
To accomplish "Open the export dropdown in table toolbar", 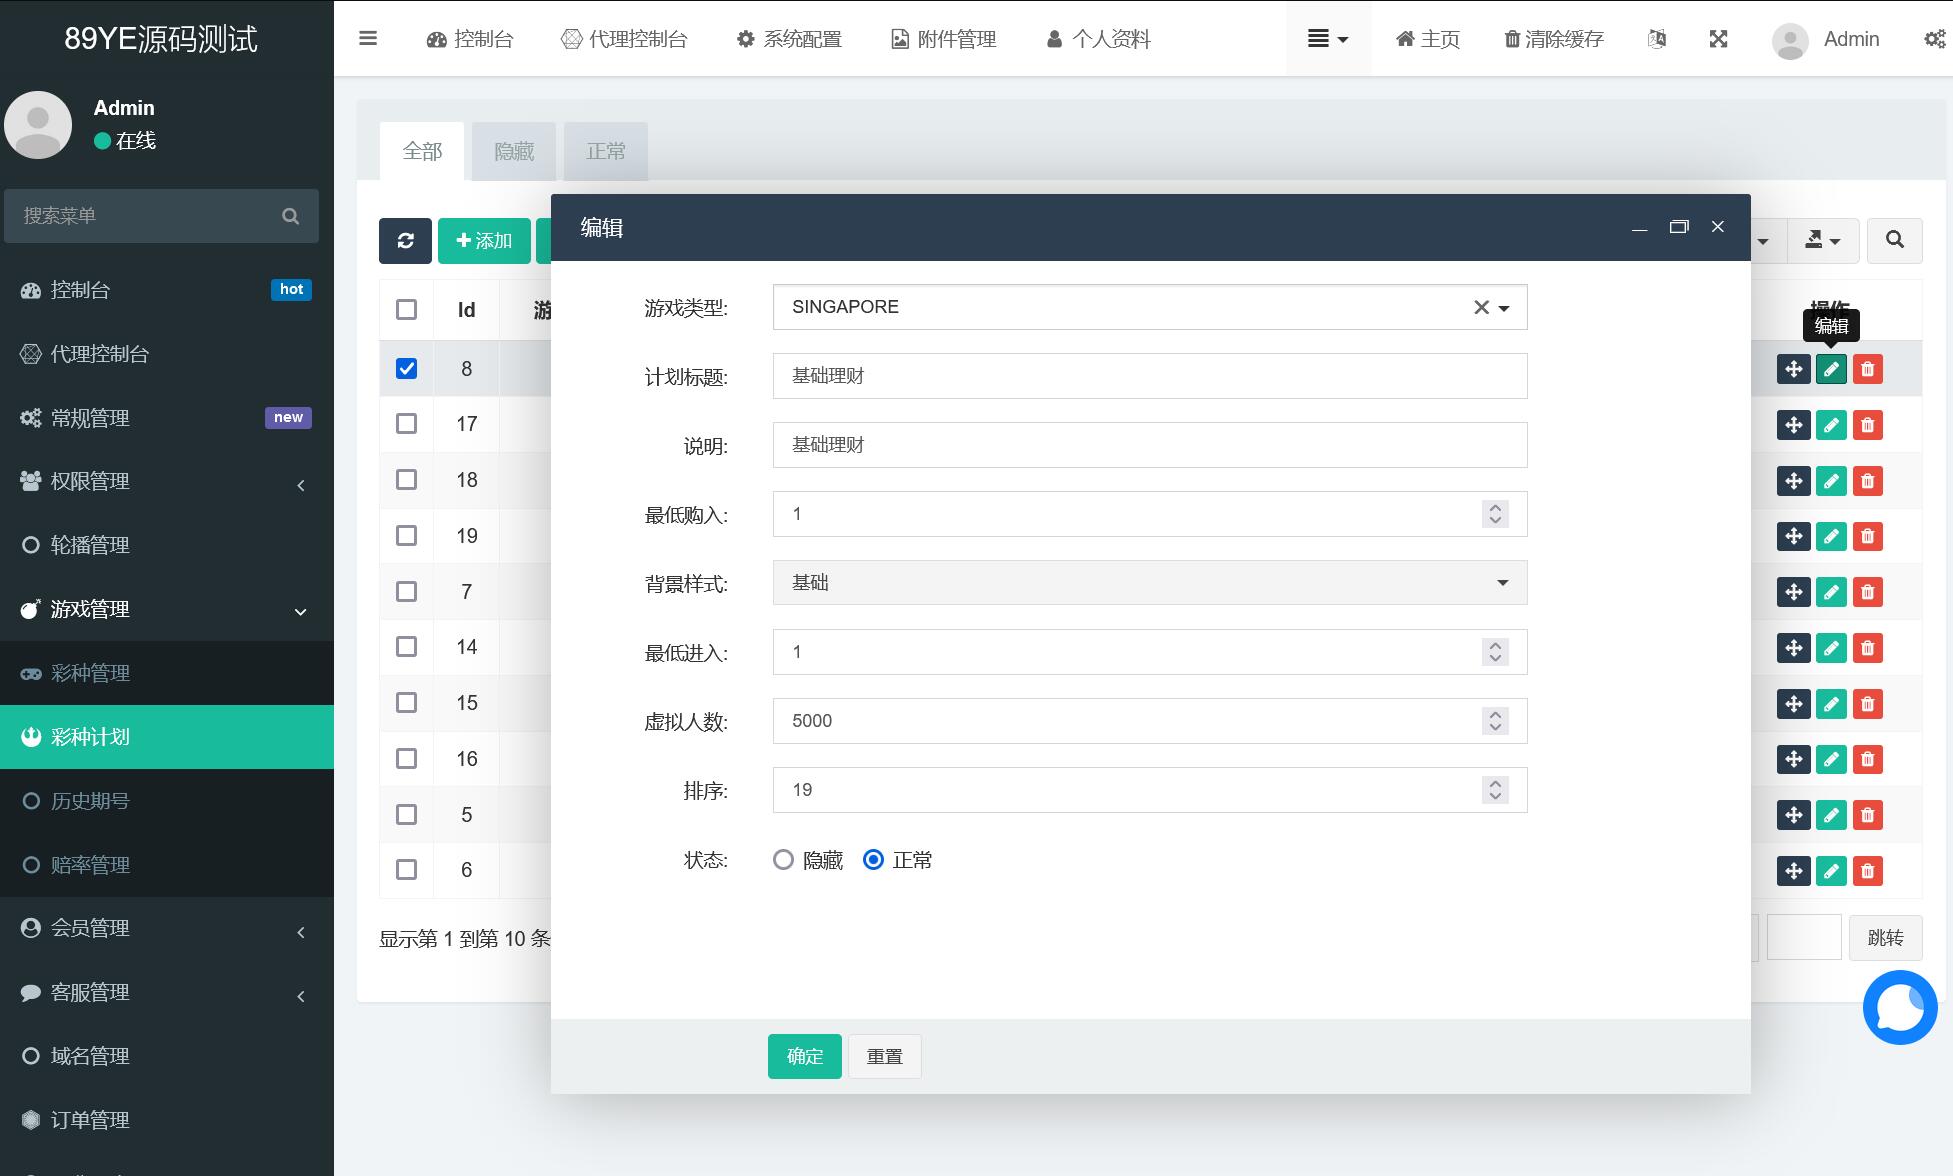I will (x=1822, y=241).
